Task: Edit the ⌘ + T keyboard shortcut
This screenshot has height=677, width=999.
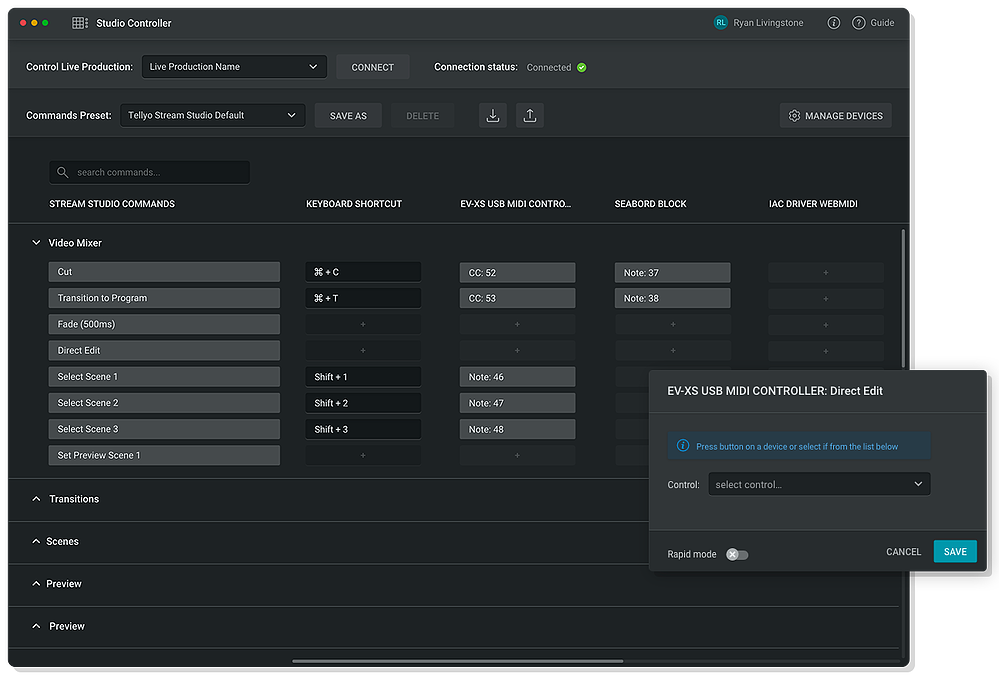Action: (x=363, y=298)
